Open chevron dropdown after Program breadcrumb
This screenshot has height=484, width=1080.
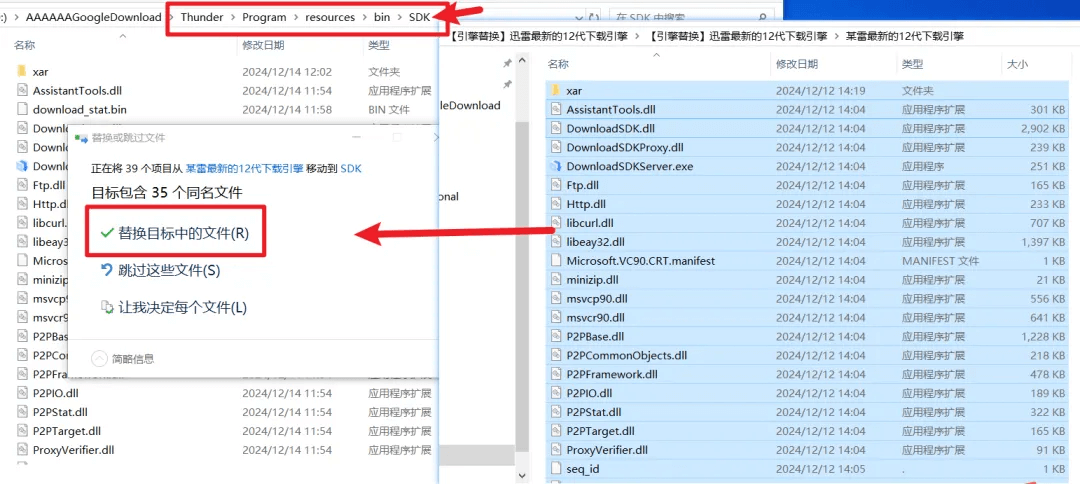296,17
